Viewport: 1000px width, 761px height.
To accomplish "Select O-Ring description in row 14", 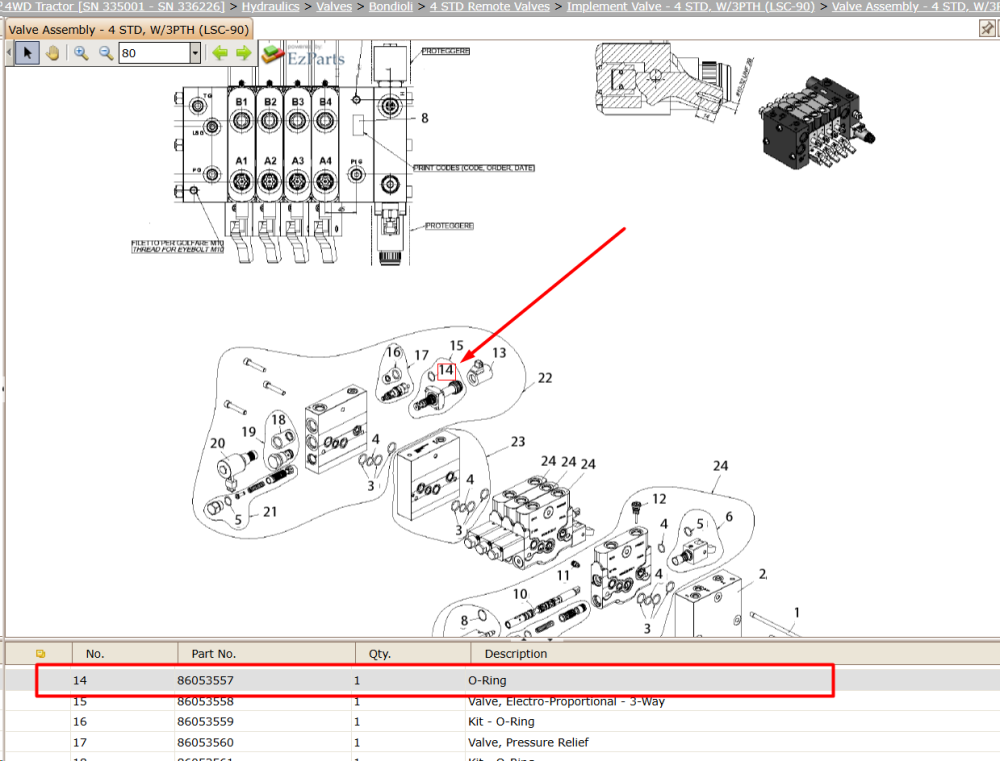I will tap(487, 681).
